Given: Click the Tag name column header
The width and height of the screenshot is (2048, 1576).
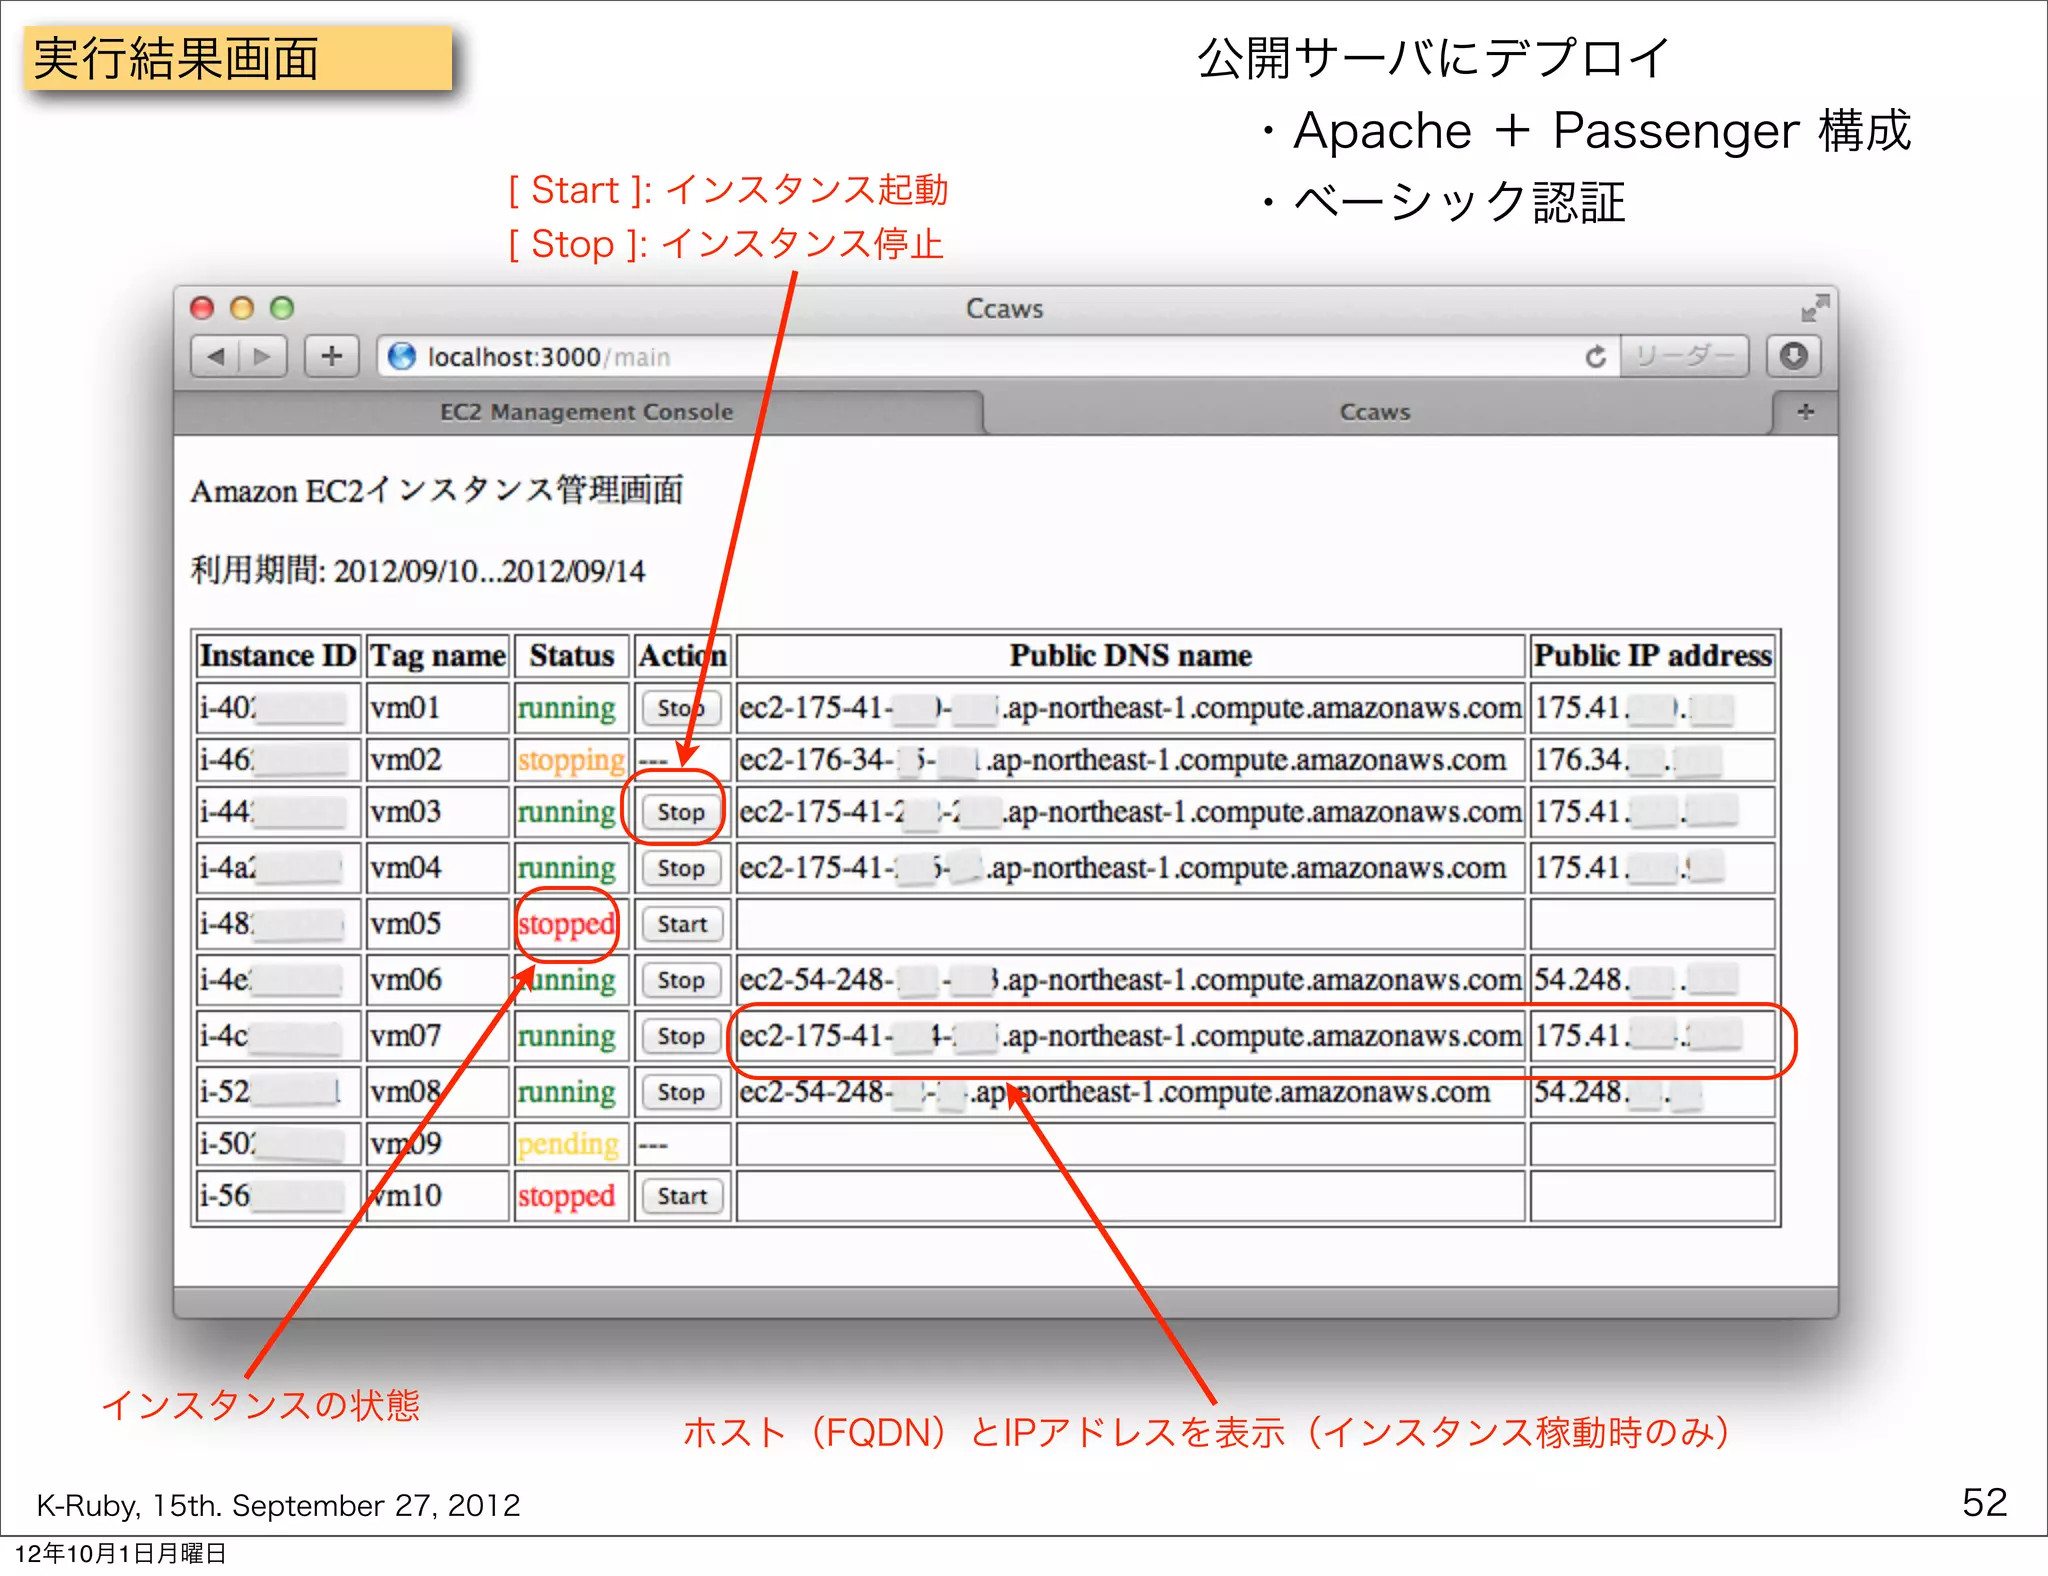Looking at the screenshot, I should (x=438, y=655).
